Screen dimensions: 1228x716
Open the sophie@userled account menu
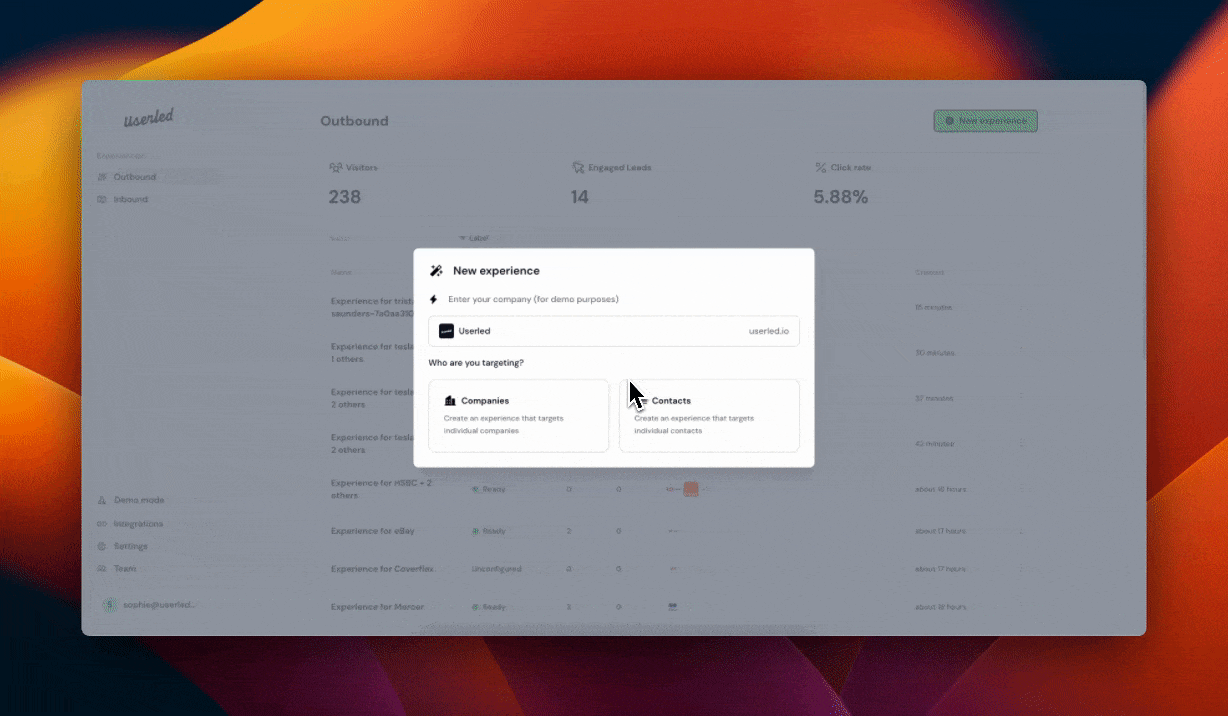tap(150, 605)
